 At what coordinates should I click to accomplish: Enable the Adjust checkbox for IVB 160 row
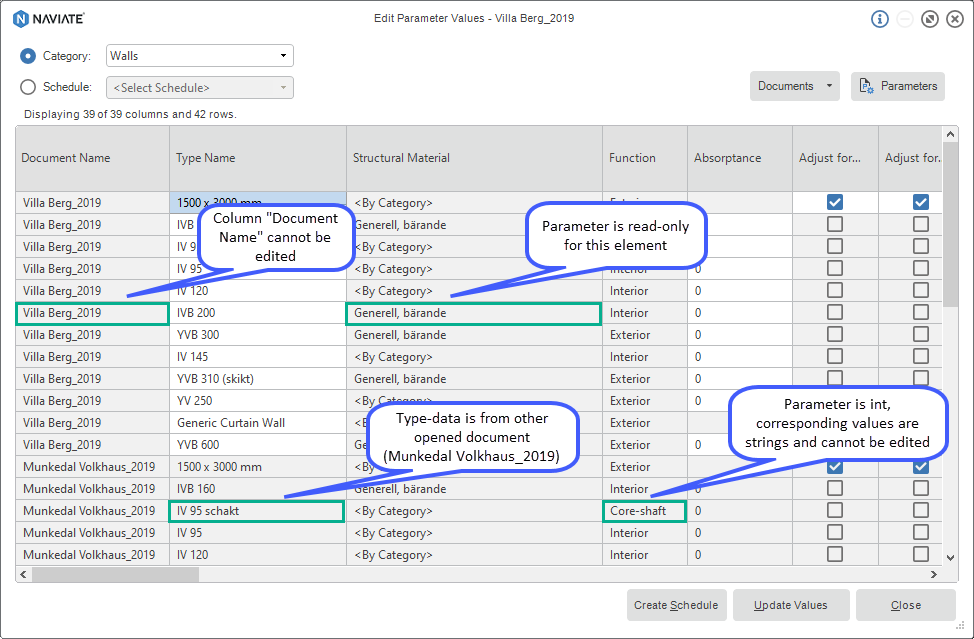pos(834,488)
